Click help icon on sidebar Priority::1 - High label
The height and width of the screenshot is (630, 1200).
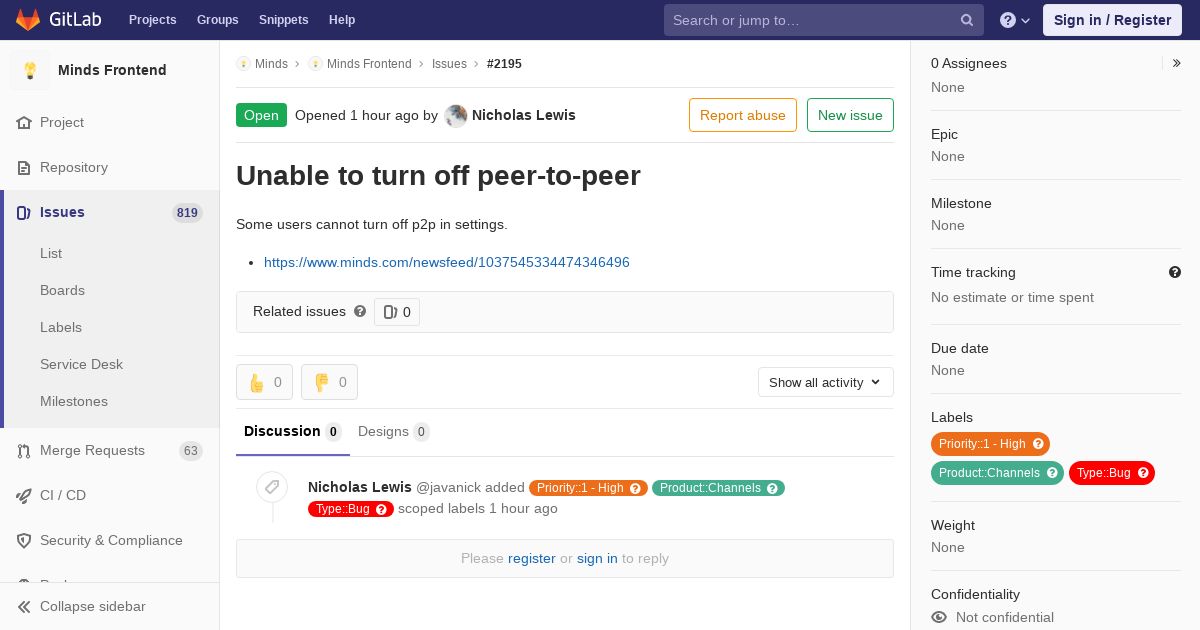(1038, 444)
